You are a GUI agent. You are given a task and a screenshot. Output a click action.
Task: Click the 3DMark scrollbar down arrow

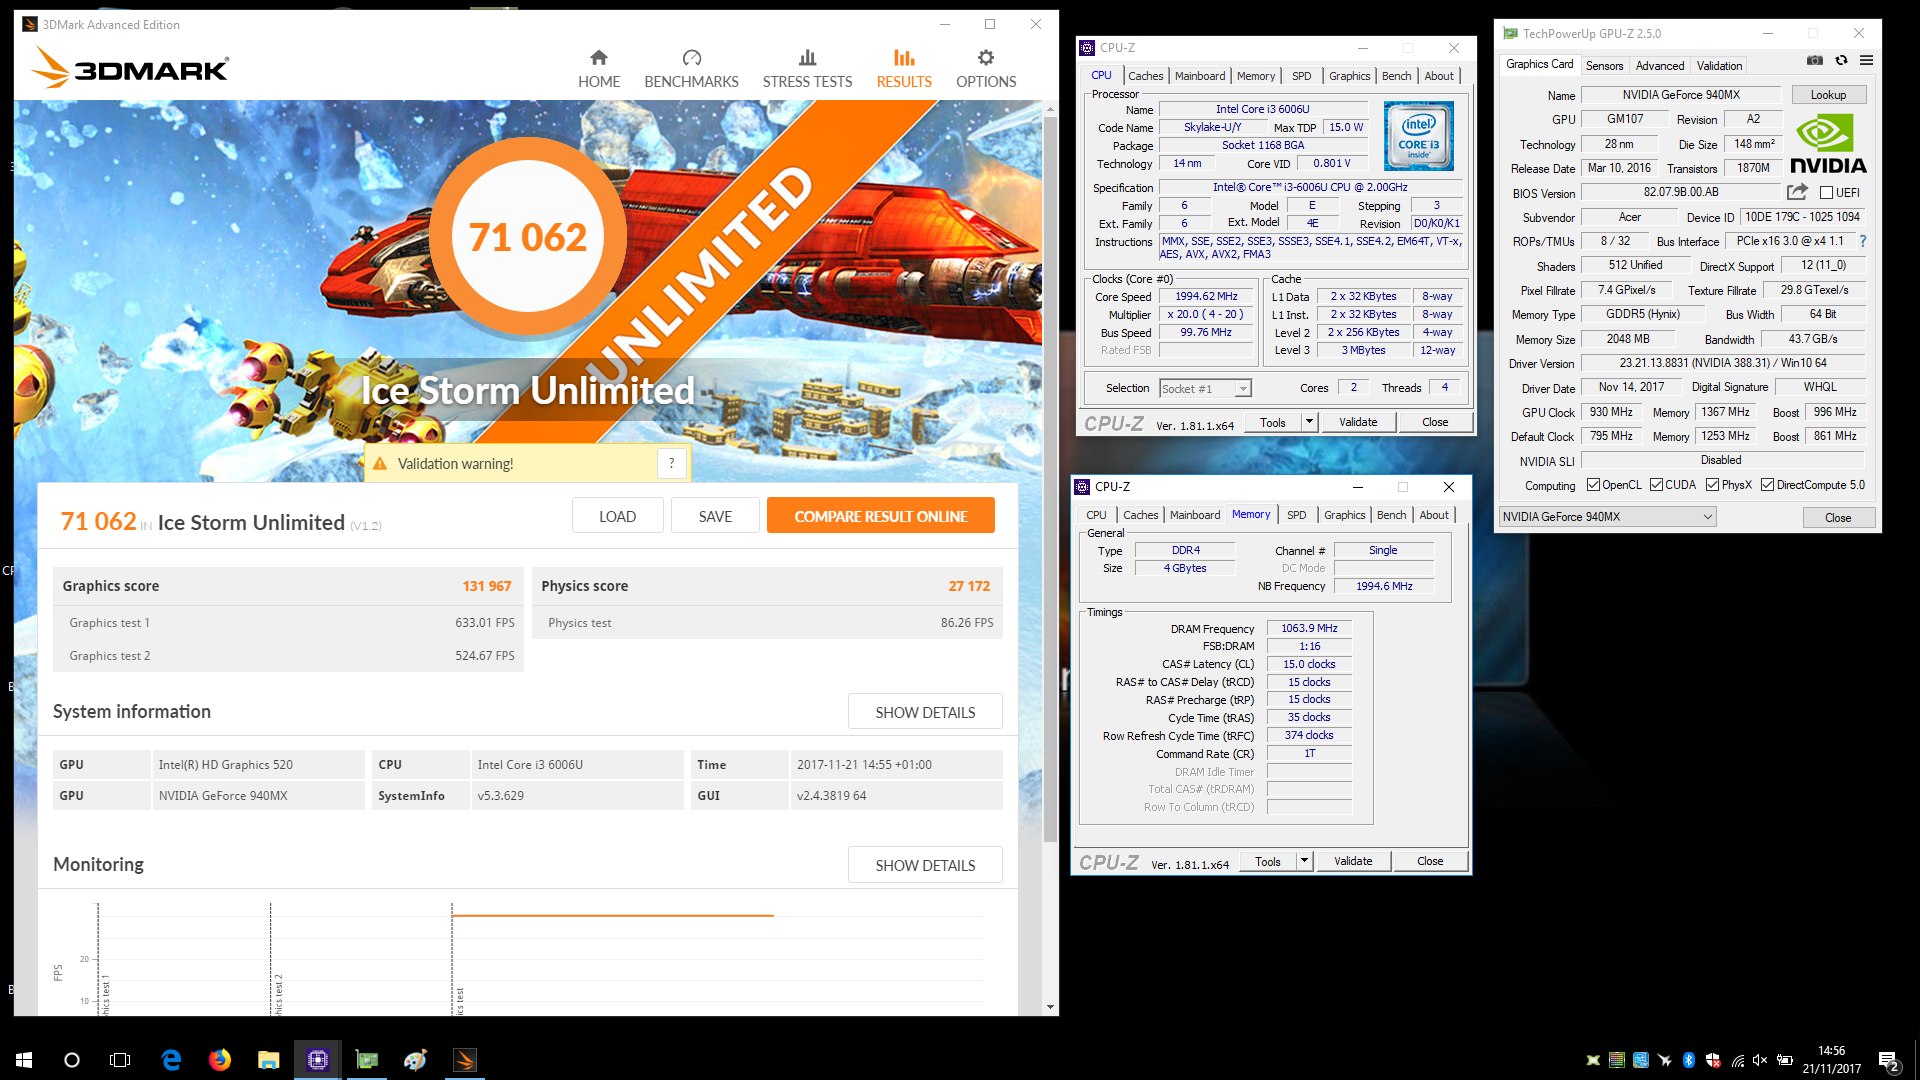[1050, 1007]
